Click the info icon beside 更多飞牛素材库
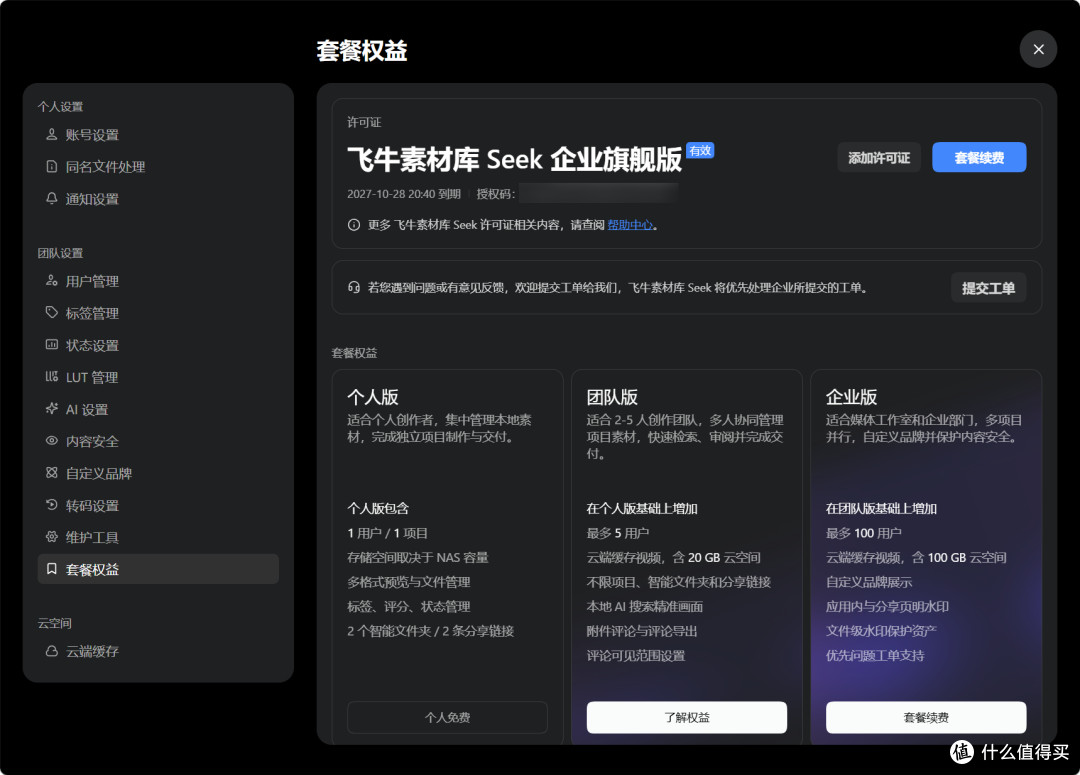The width and height of the screenshot is (1080, 775). tap(354, 225)
